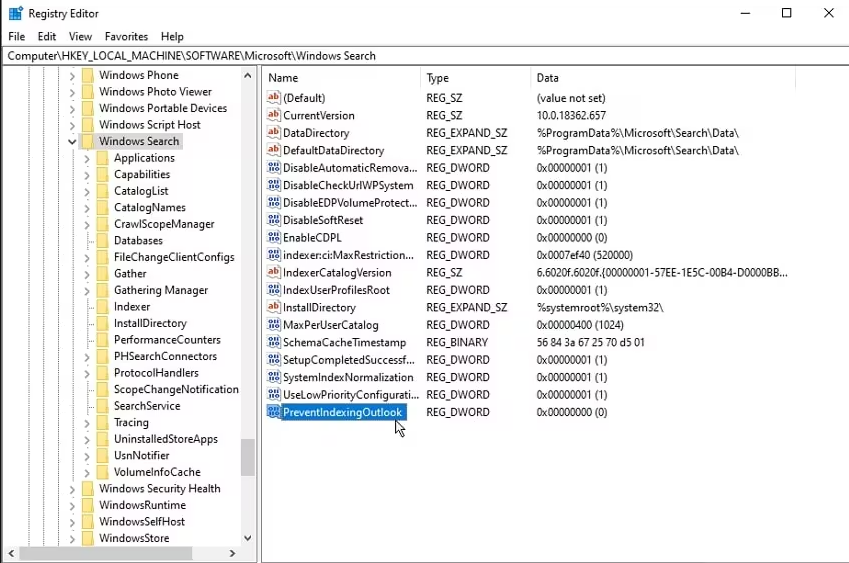Select the ProtocolHandlers tree key

pyautogui.click(x=156, y=373)
